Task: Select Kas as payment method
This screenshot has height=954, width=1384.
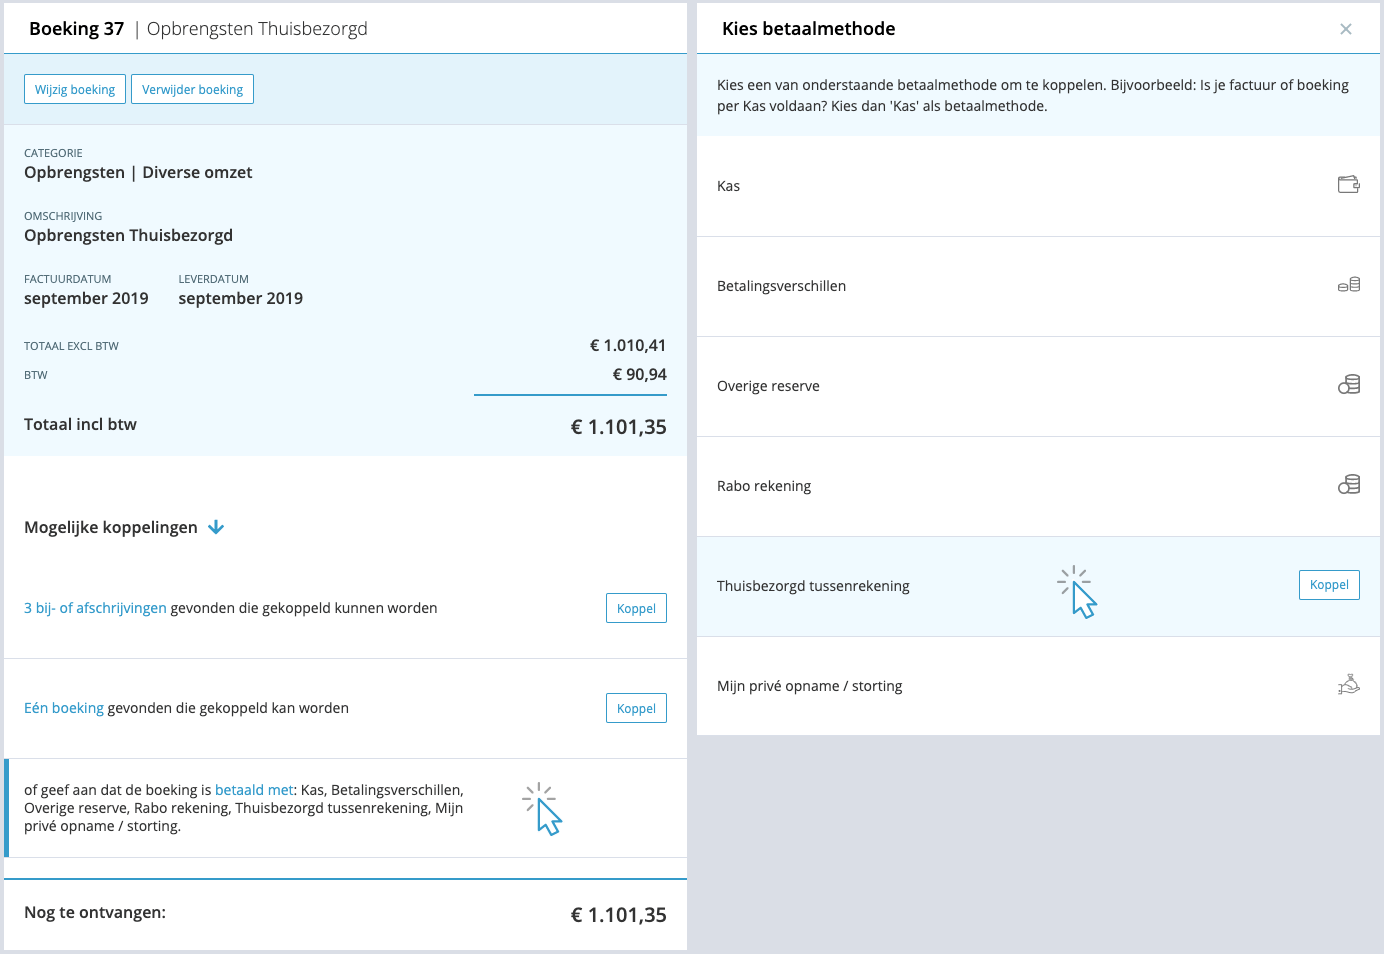Action: coord(1038,186)
